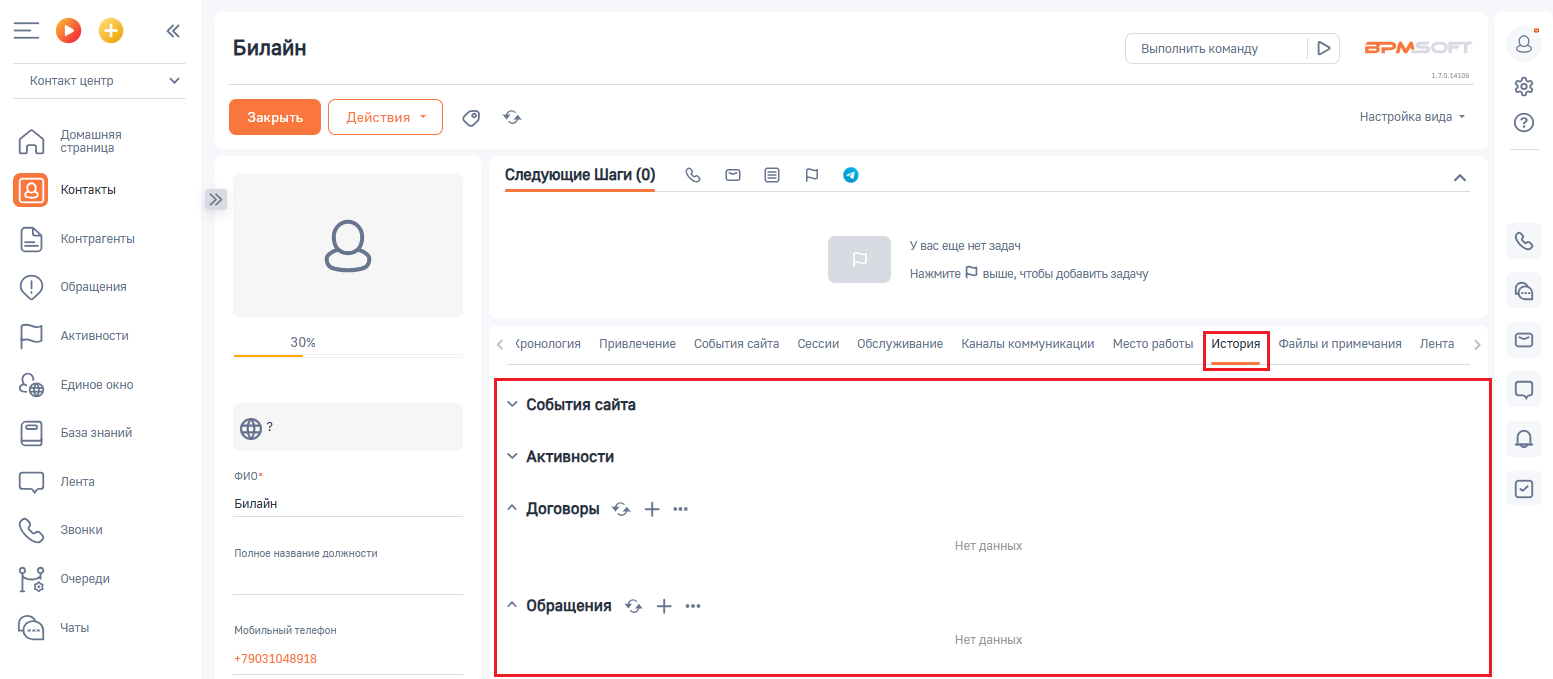Switch to the Место работы tab
This screenshot has width=1553, height=679.
click(1153, 344)
